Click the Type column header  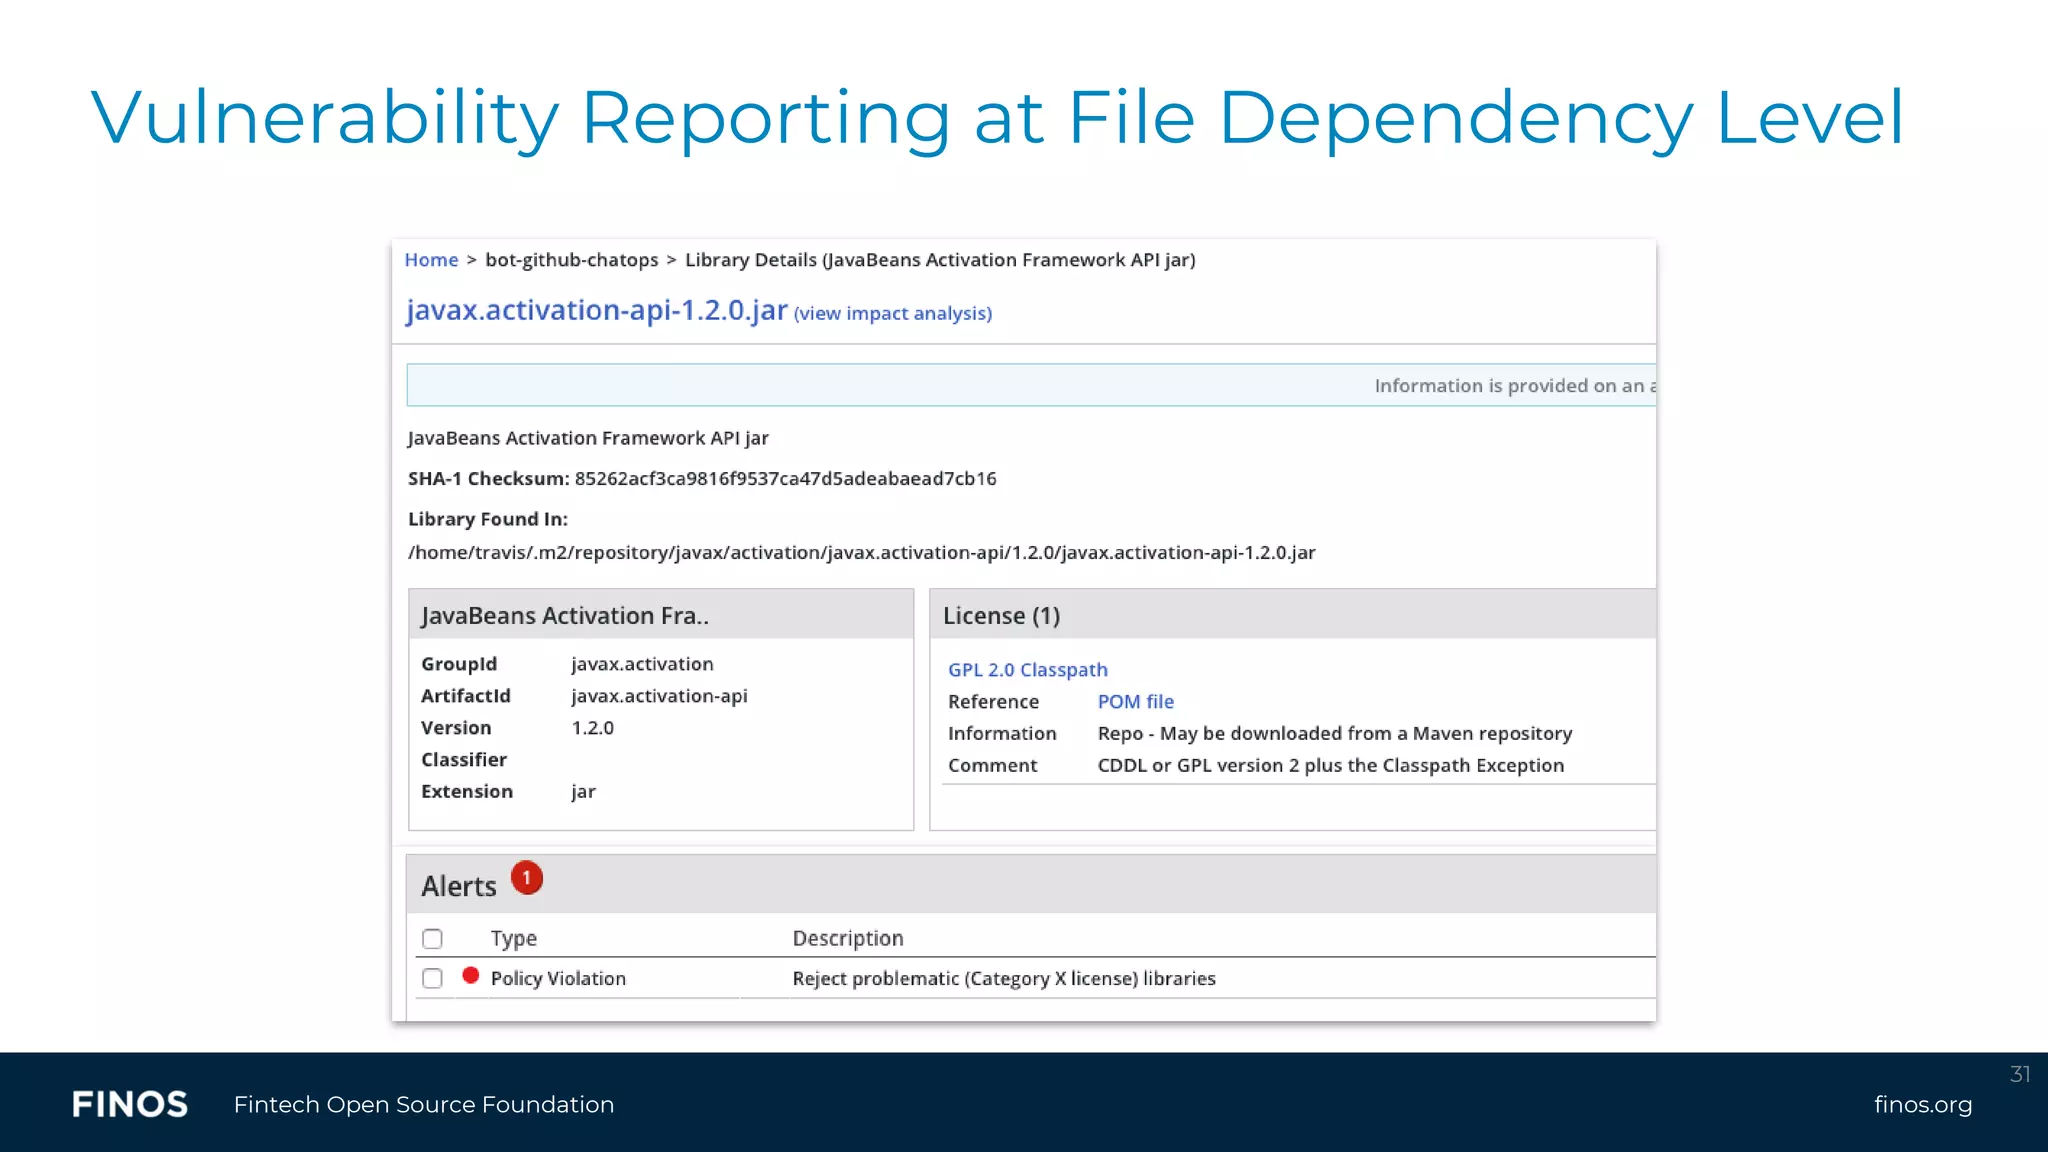pyautogui.click(x=514, y=938)
